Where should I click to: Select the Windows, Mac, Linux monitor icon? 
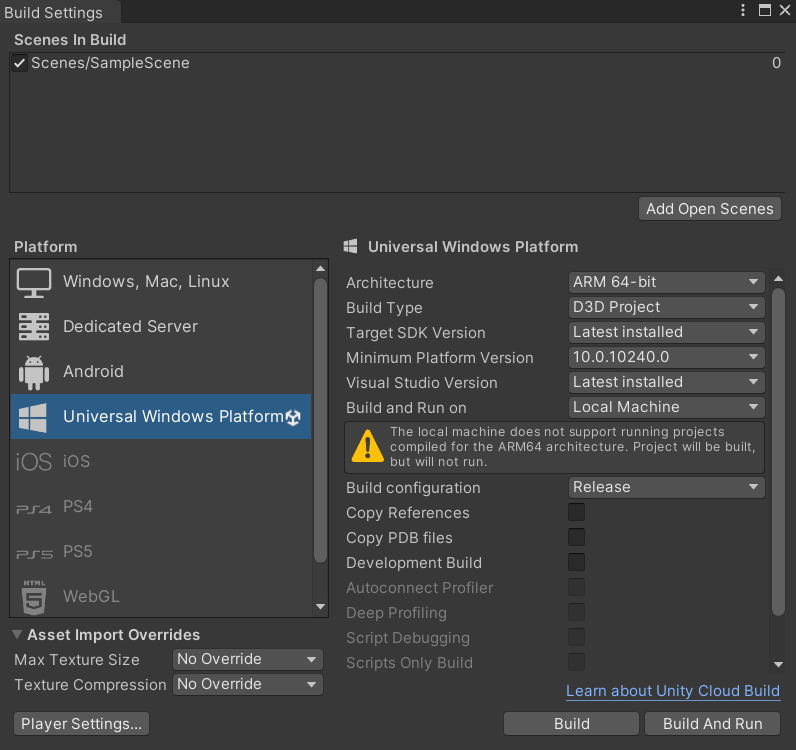(34, 282)
